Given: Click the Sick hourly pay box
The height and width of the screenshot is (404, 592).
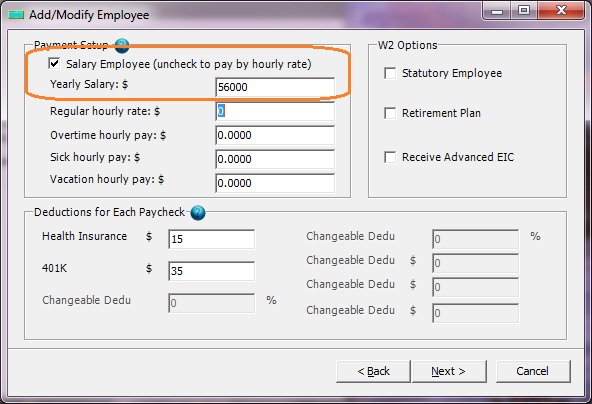Looking at the screenshot, I should coord(275,159).
